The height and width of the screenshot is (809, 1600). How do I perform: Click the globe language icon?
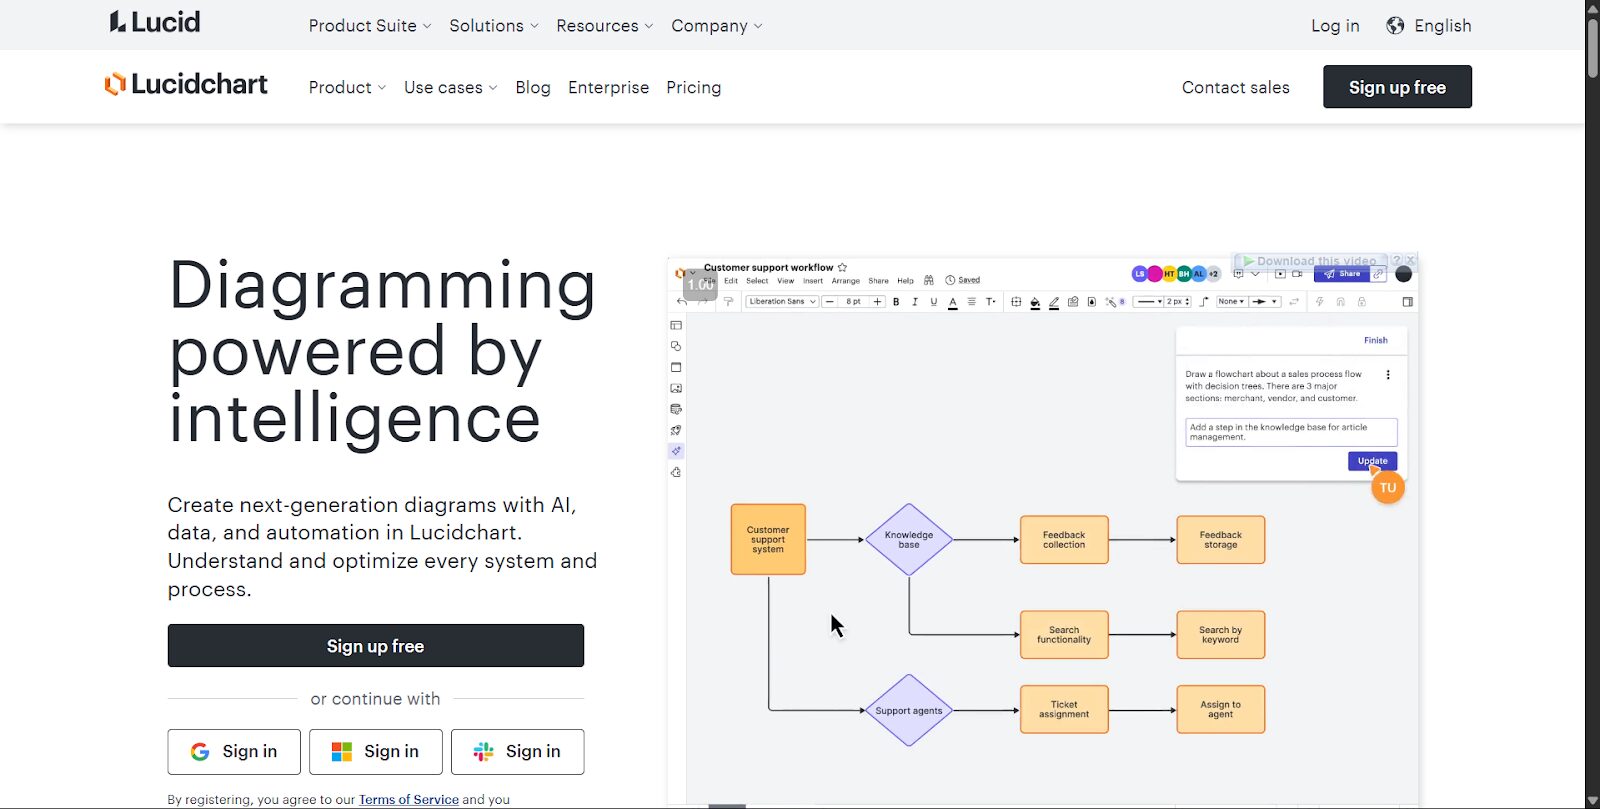1395,26
